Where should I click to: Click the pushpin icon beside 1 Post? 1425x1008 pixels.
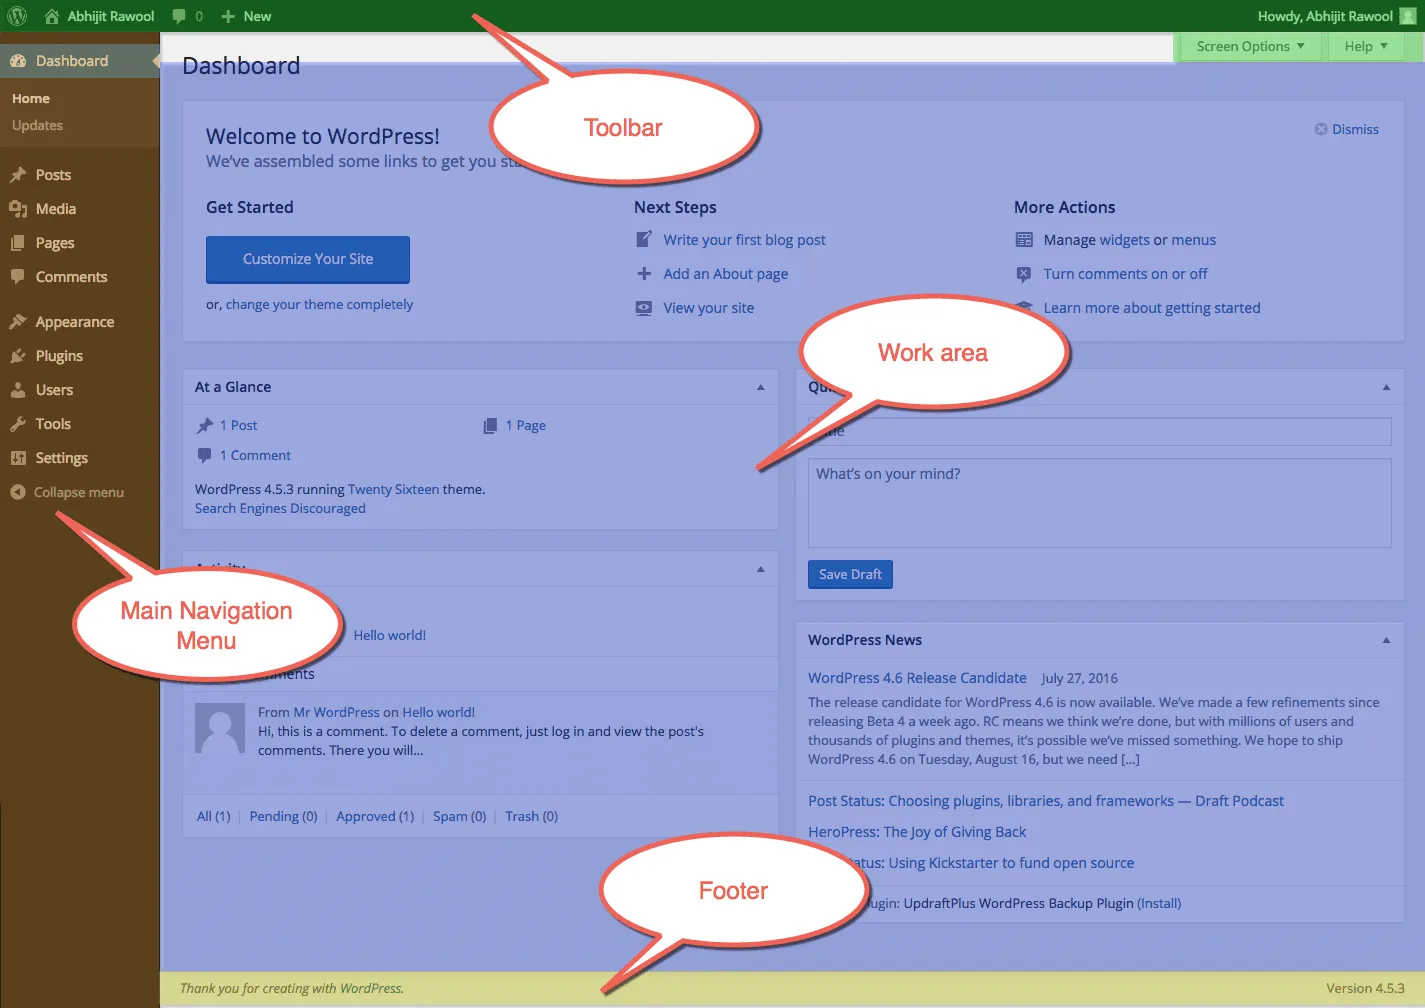[x=205, y=426]
